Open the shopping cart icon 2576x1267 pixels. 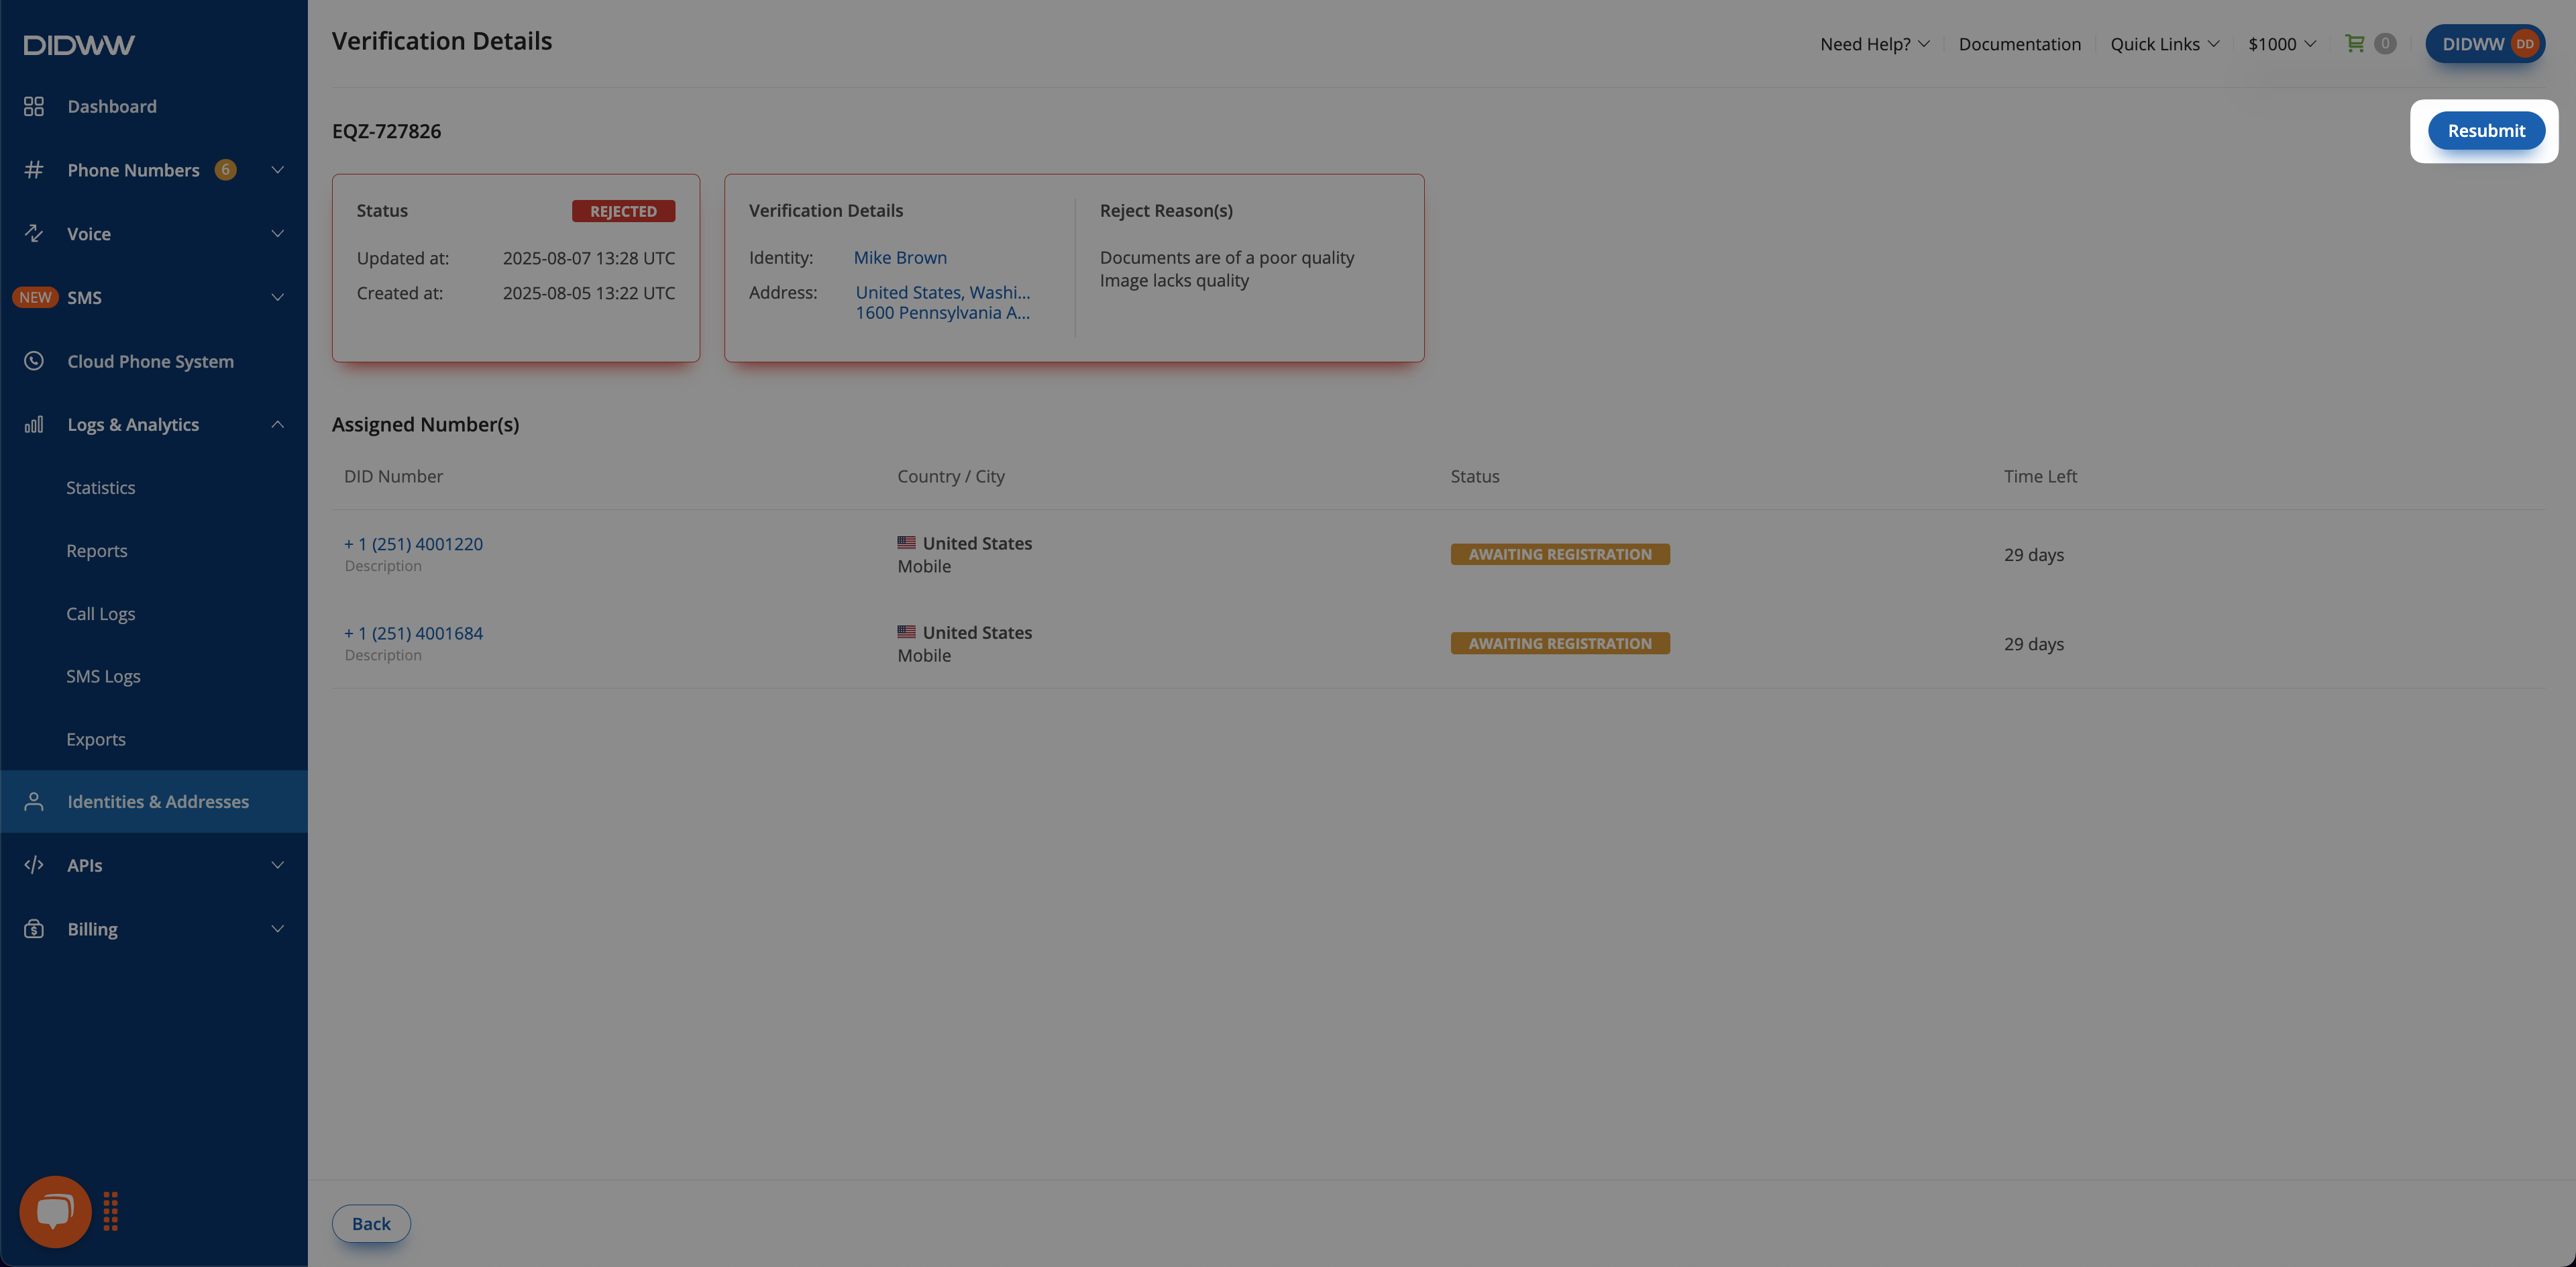[x=2355, y=43]
